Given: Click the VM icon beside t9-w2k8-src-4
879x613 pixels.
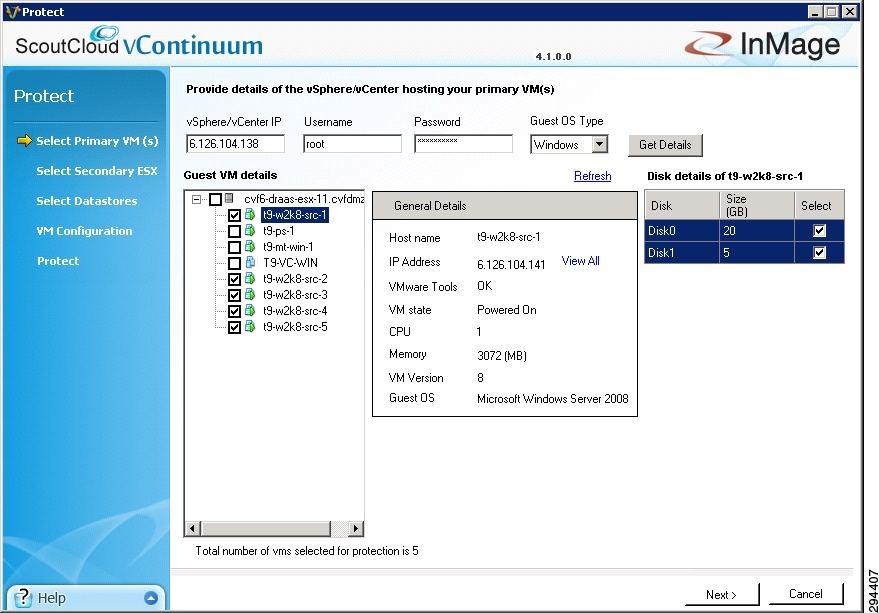Looking at the screenshot, I should point(251,311).
